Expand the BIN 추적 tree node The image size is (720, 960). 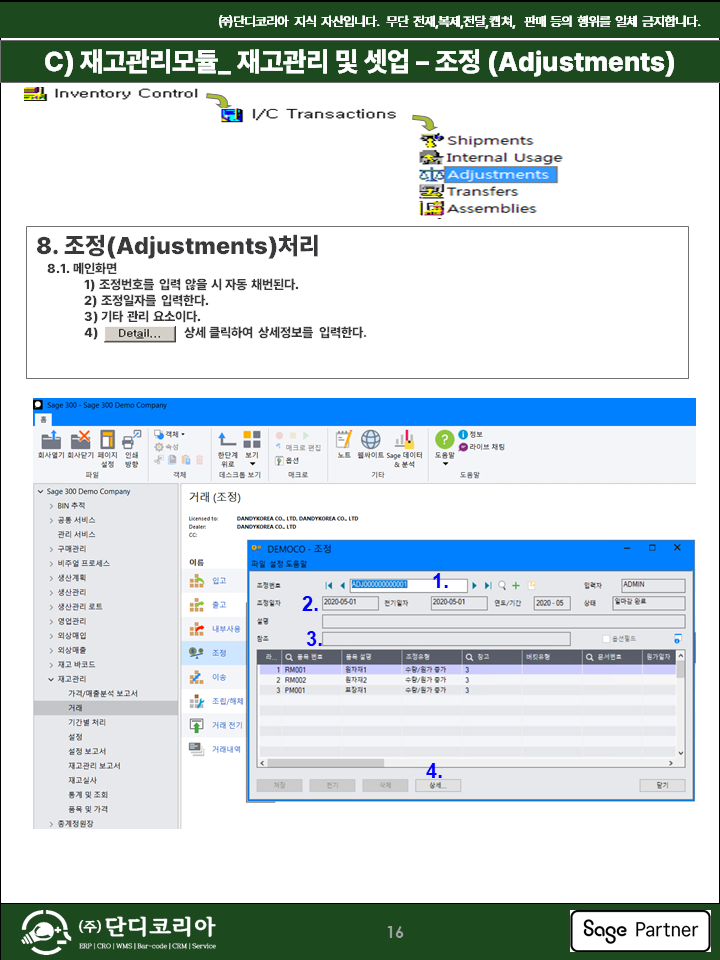[51, 506]
